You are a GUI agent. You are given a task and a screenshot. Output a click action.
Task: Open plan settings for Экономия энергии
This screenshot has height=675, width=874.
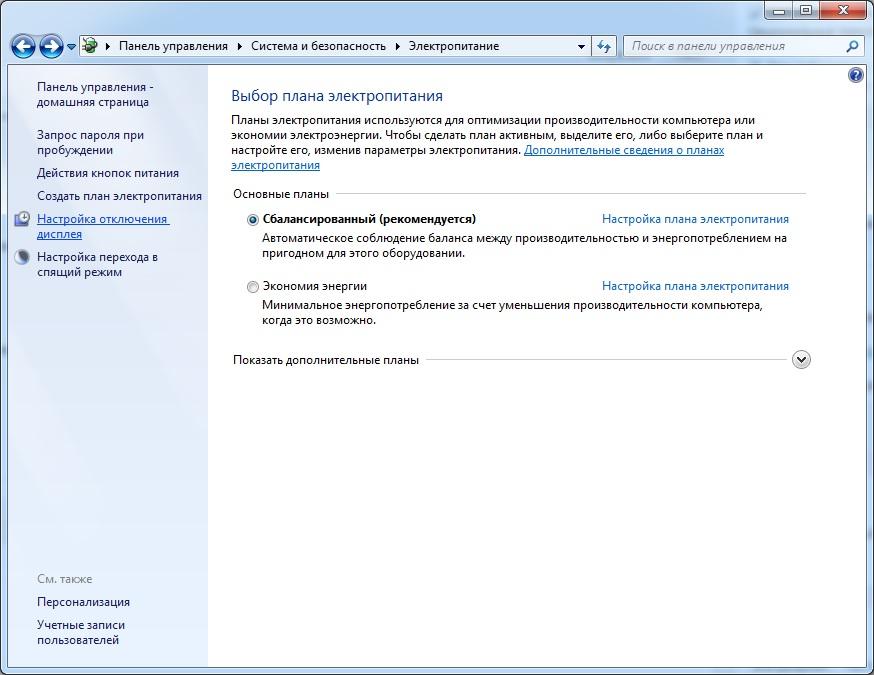pyautogui.click(x=695, y=286)
